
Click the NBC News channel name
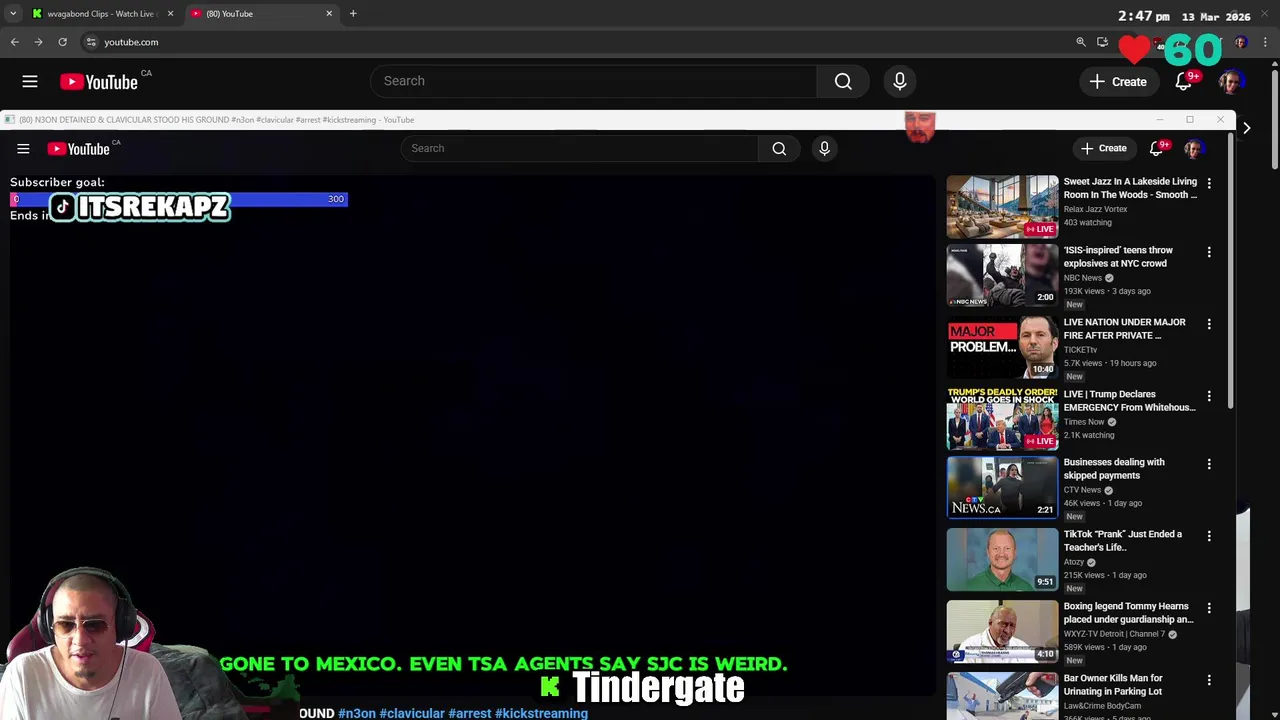point(1083,278)
